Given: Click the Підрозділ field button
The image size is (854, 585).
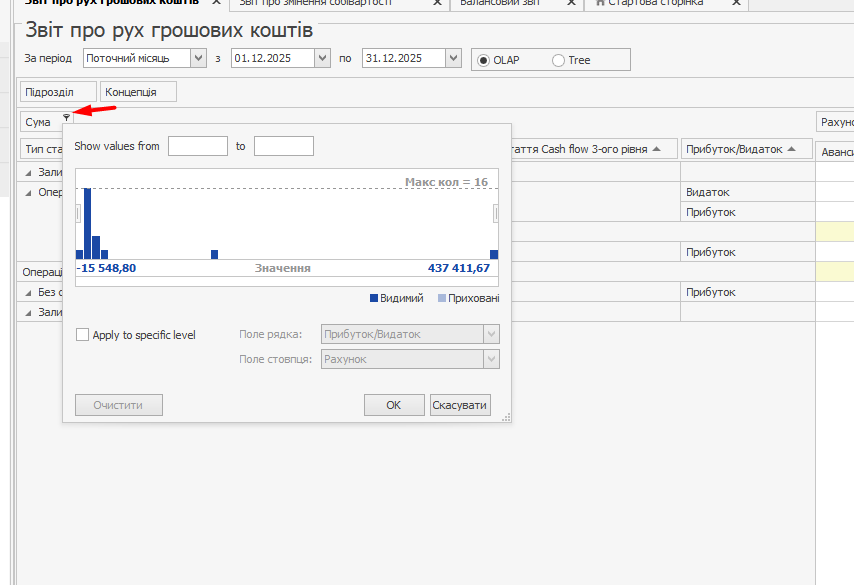Looking at the screenshot, I should pyautogui.click(x=49, y=92).
